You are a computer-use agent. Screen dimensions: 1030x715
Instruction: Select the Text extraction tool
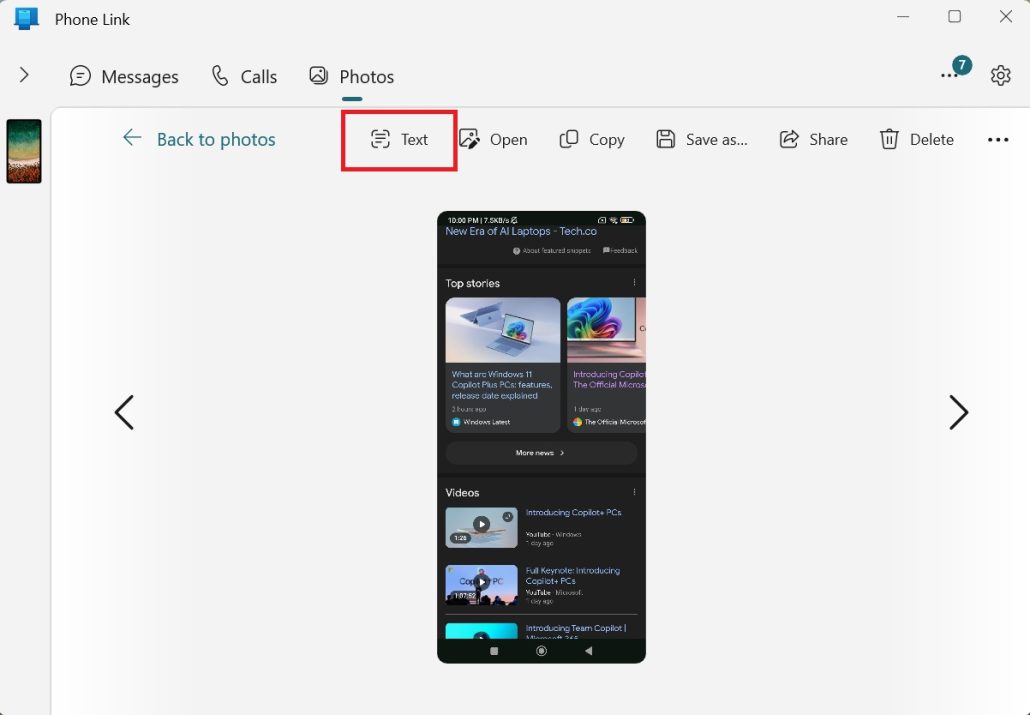tap(398, 139)
